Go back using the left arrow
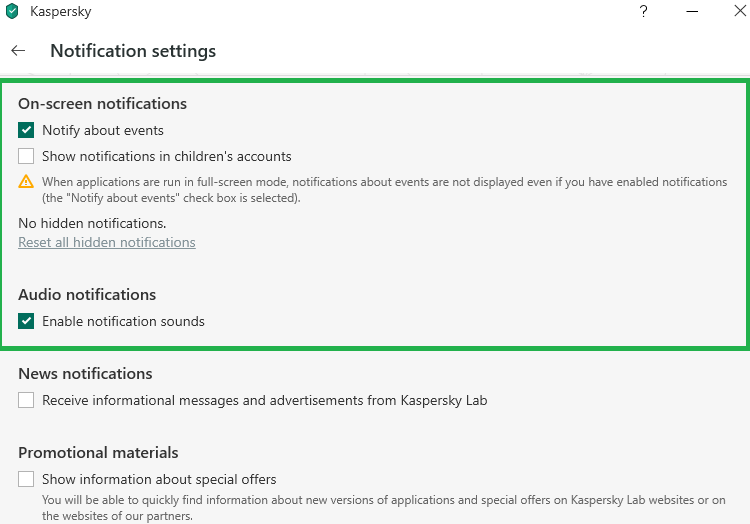This screenshot has width=750, height=524. (18, 50)
